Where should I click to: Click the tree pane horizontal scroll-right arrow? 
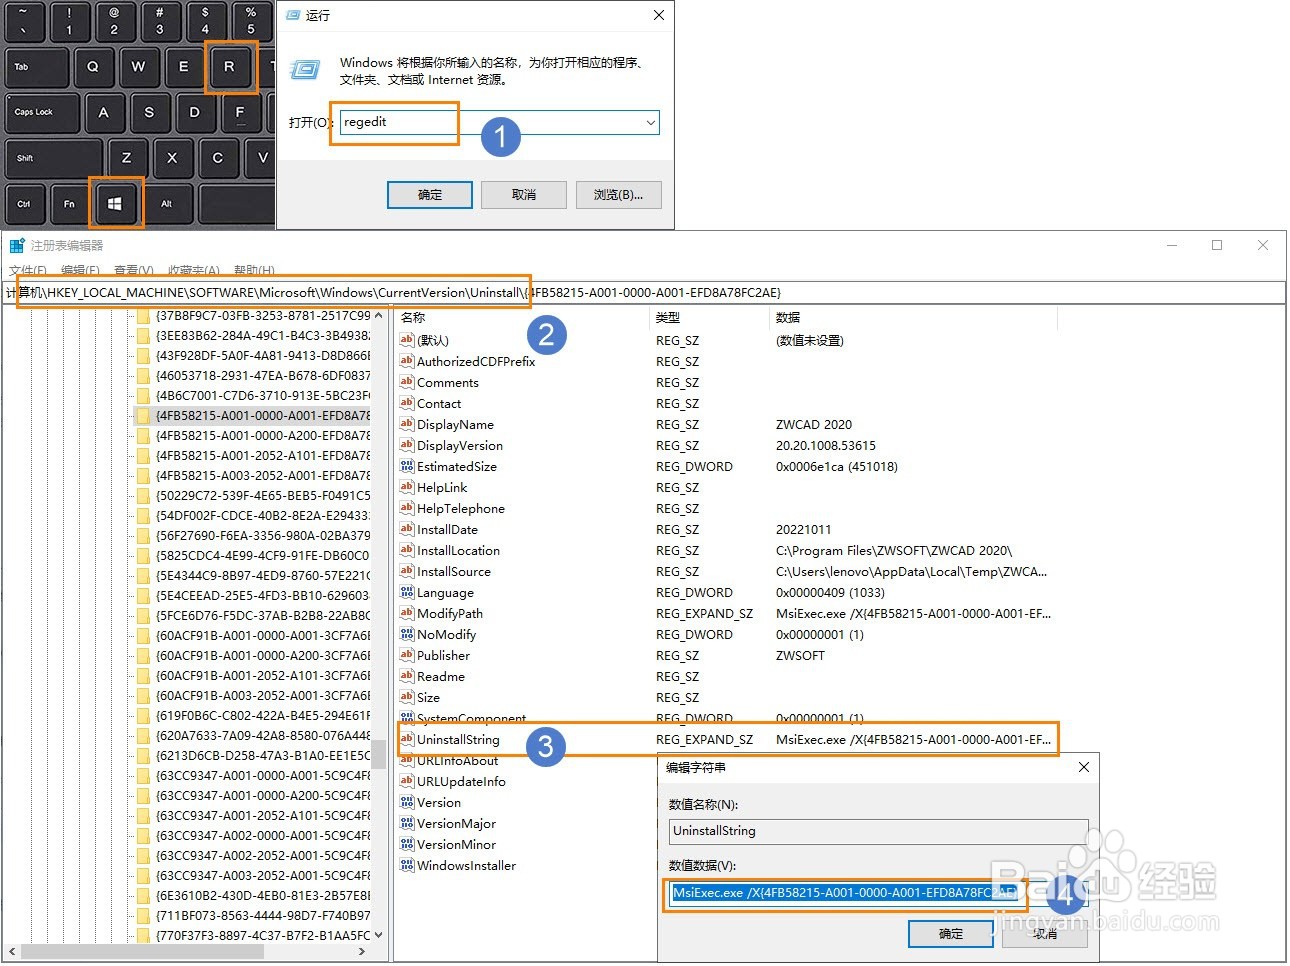click(x=363, y=951)
